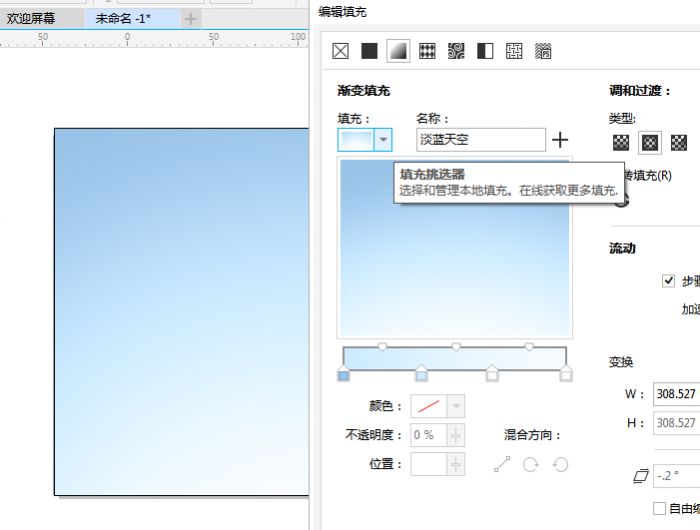Expand the 颜色 color dropdown arrow

point(455,406)
